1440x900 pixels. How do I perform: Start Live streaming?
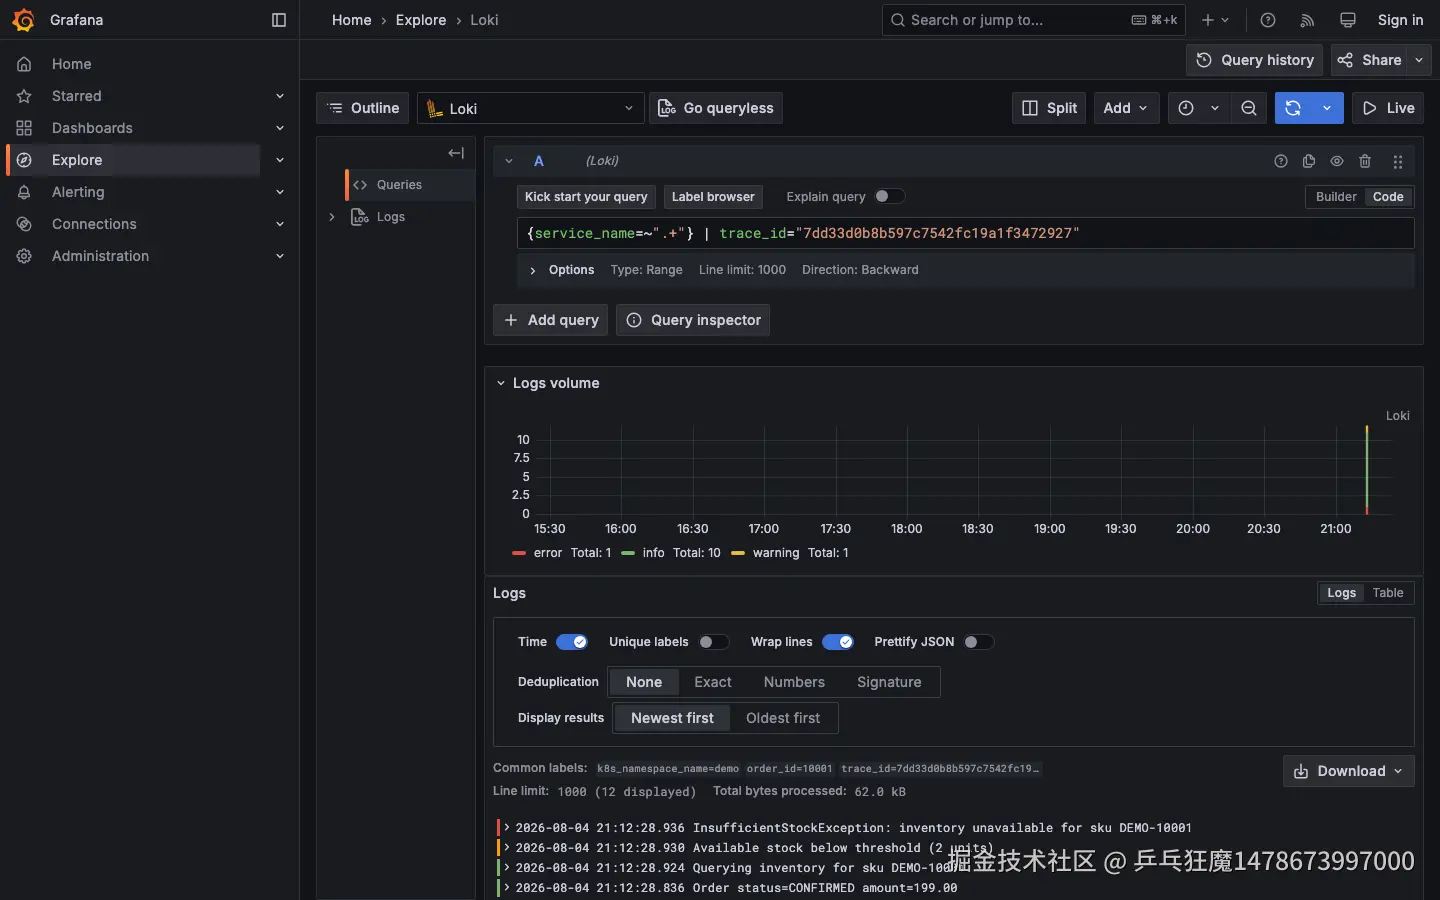[x=1388, y=108]
